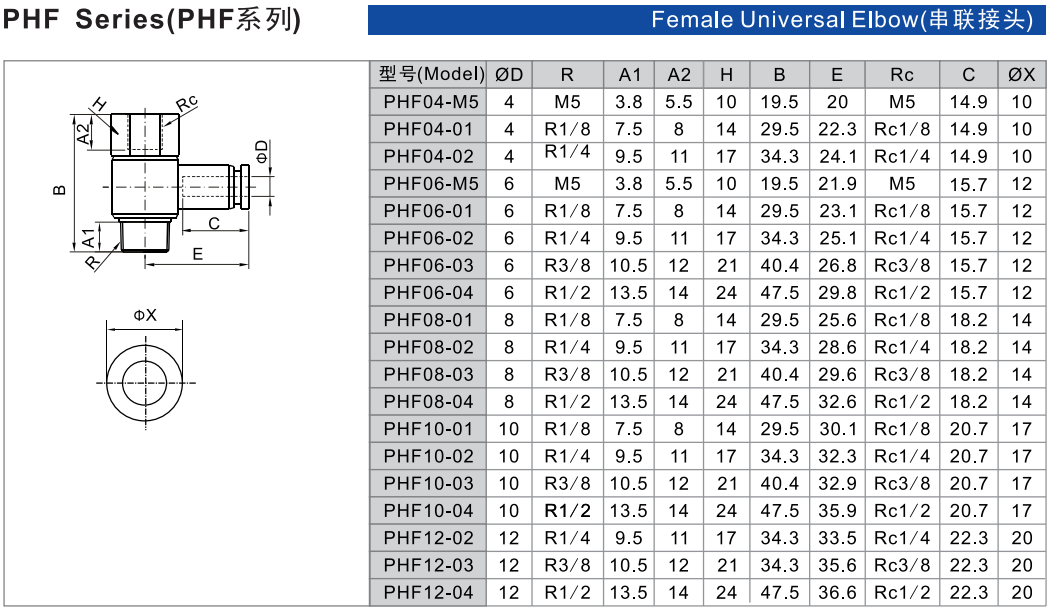The image size is (1052, 609).
Task: Click the PHF06-M5 model cell
Action: pyautogui.click(x=431, y=184)
